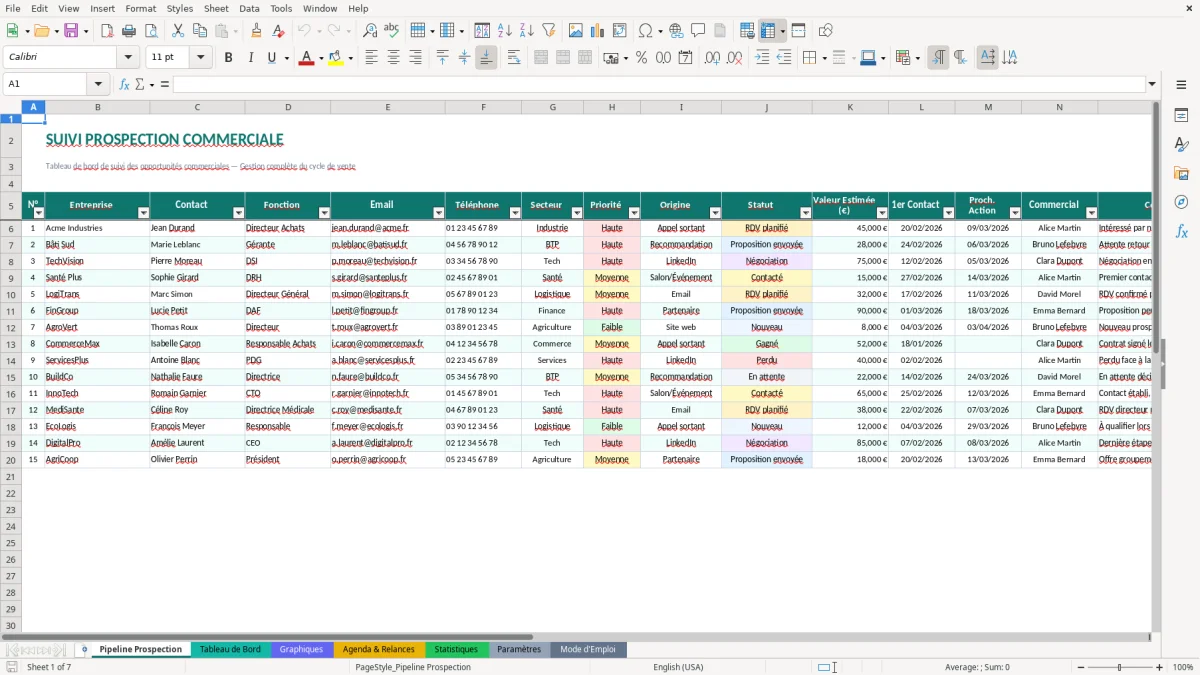Select the Clone Formatting paintbrush

tap(256, 31)
